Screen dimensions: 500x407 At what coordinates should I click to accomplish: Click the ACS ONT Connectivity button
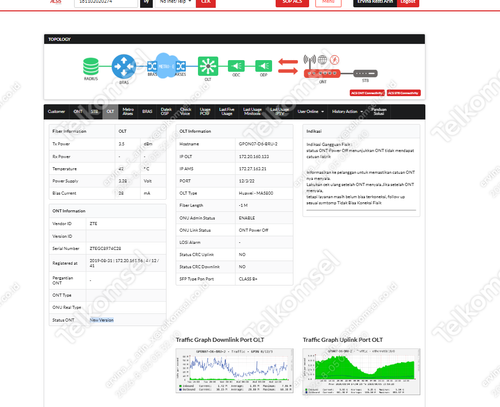pyautogui.click(x=367, y=93)
